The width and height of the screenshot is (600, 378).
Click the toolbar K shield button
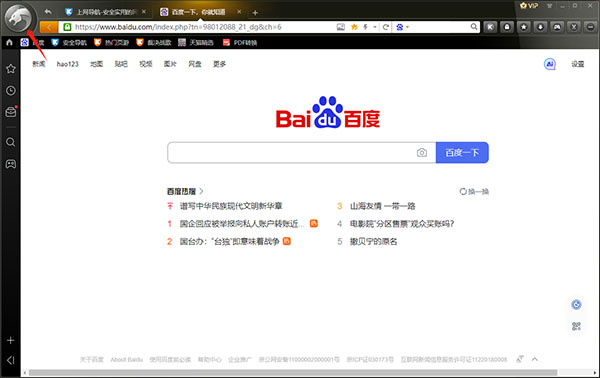[x=490, y=27]
